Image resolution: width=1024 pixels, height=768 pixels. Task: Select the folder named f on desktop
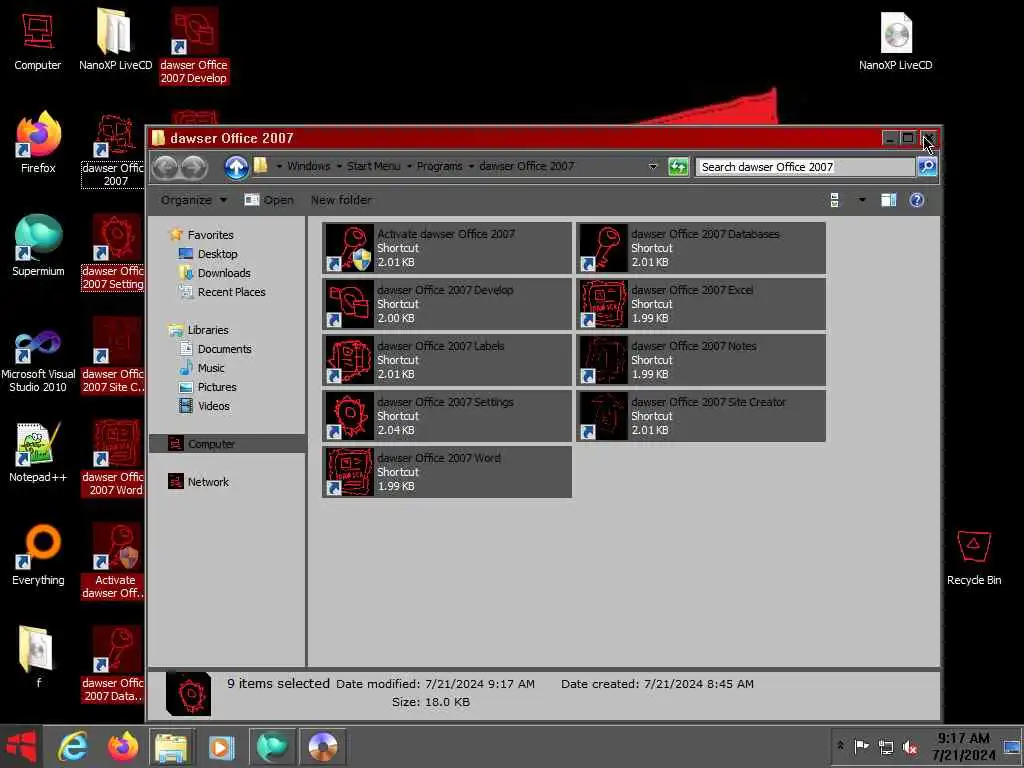pos(37,657)
